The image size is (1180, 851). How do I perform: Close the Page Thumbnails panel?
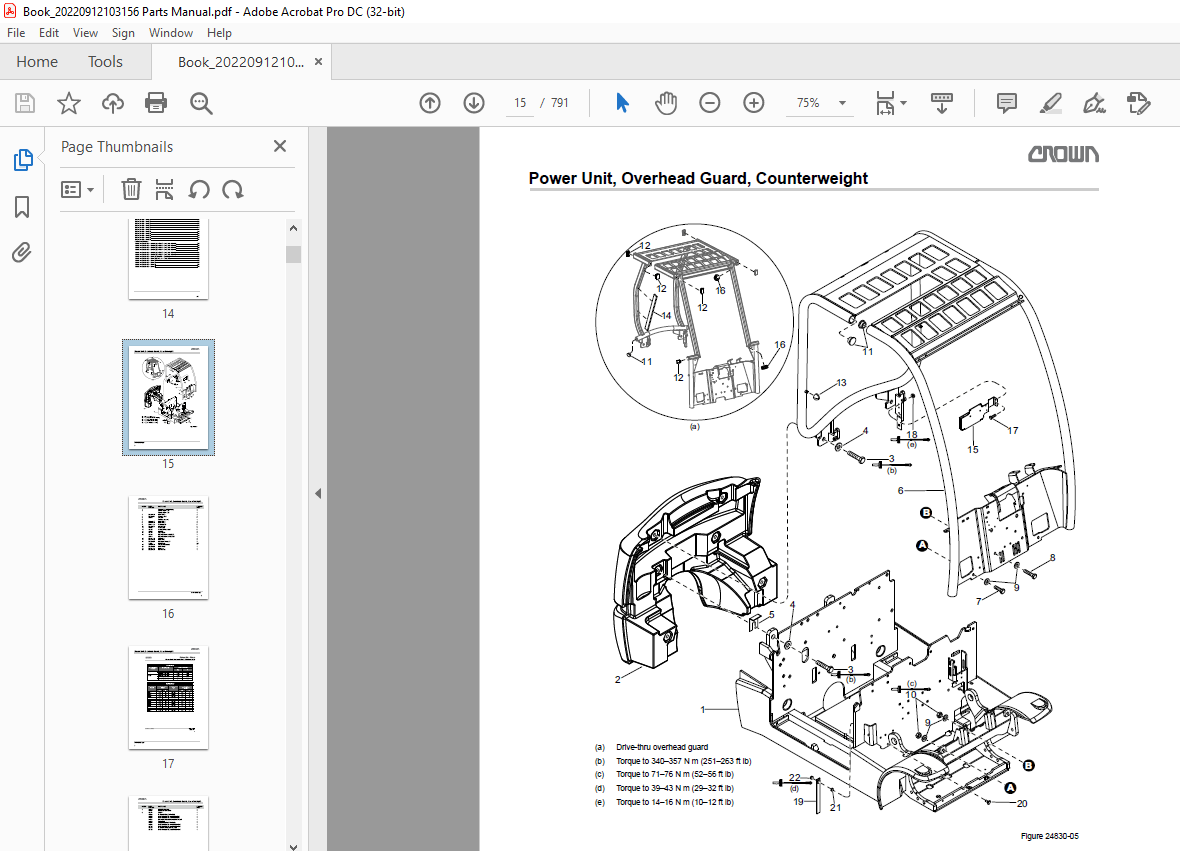280,146
